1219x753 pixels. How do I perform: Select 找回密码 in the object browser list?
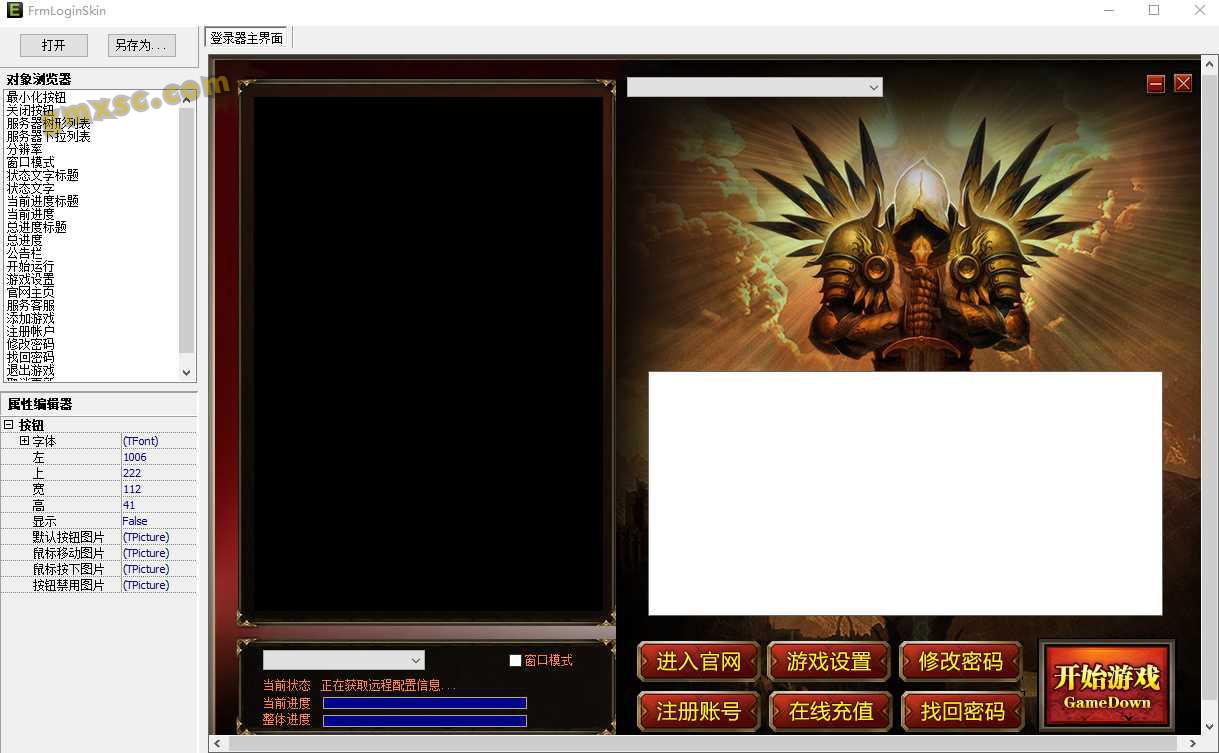pyautogui.click(x=30, y=357)
